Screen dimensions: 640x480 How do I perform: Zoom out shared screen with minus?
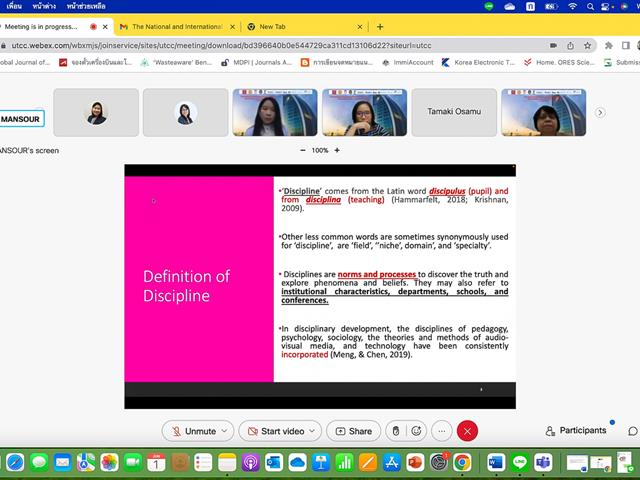pos(303,150)
